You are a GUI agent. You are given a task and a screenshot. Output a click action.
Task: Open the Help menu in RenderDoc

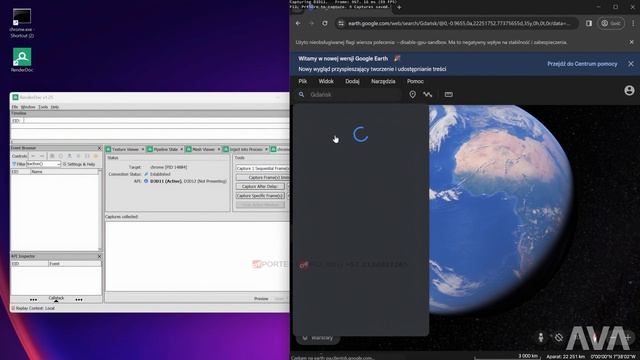[55, 107]
